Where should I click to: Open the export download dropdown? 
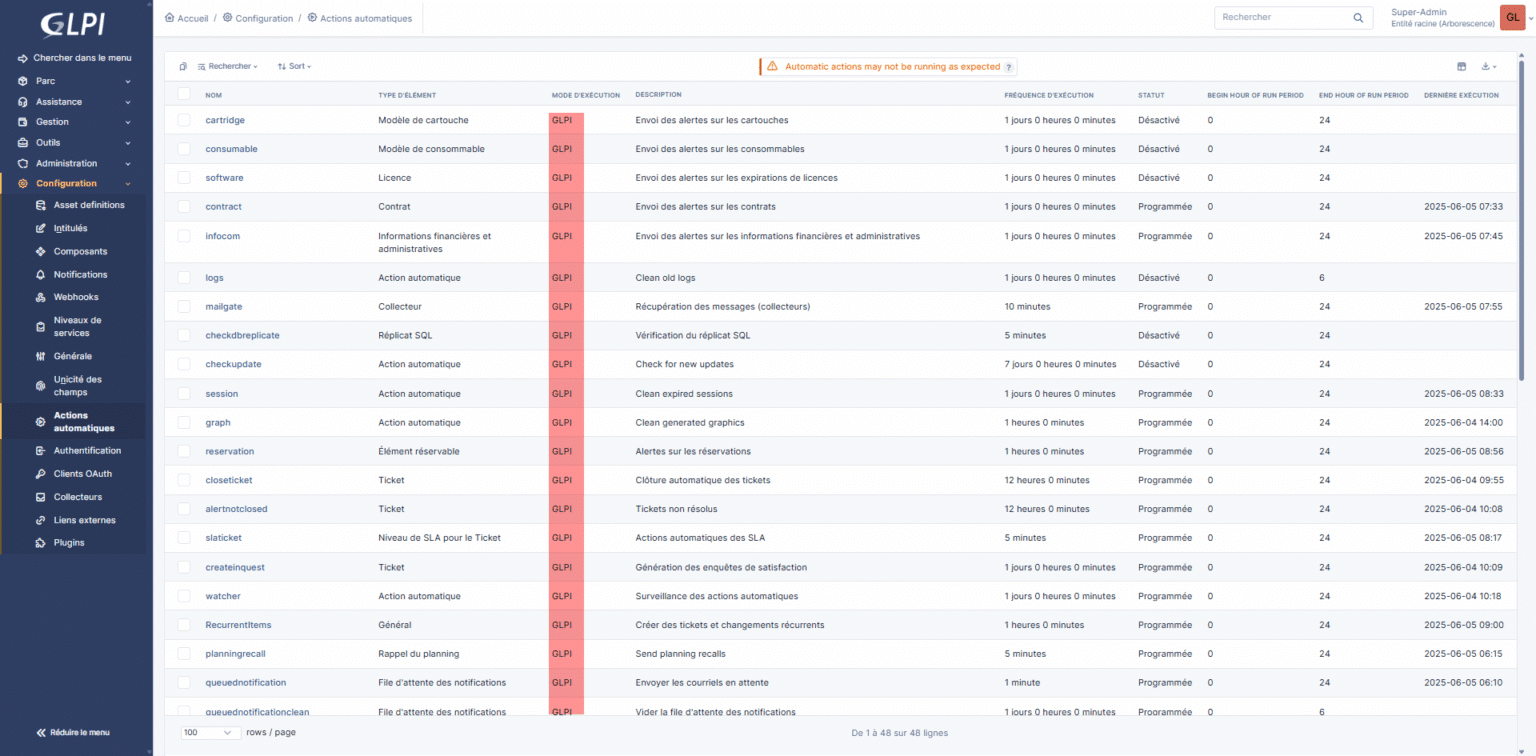tap(1488, 67)
